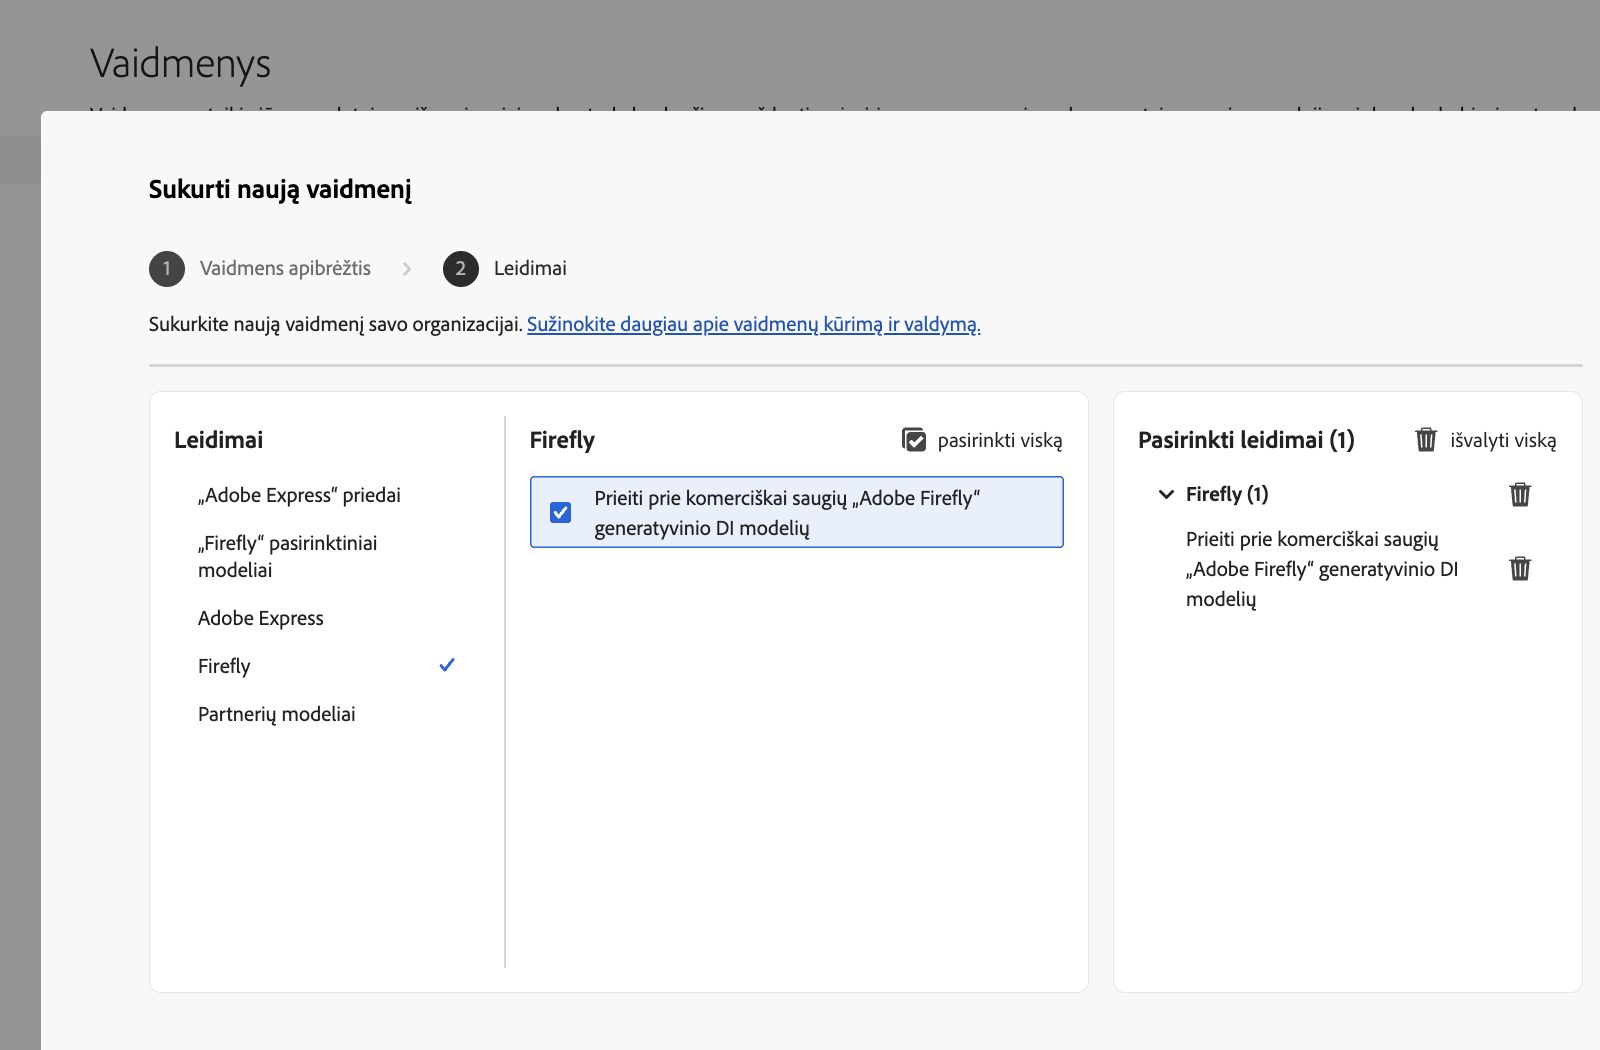The height and width of the screenshot is (1050, 1600).
Task: Open the Sužinokite daugiau link about role management
Action: coord(753,324)
